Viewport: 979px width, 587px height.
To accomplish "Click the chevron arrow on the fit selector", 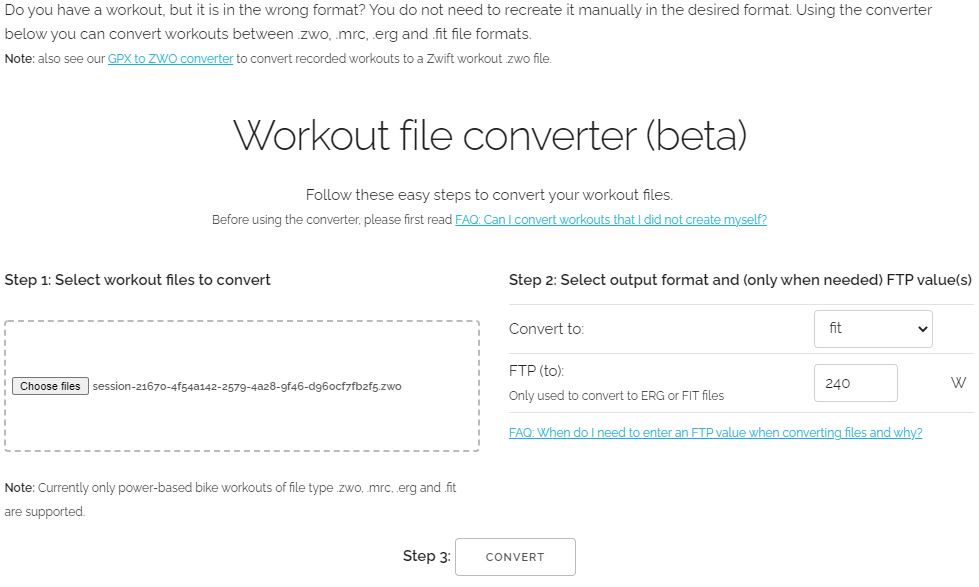I will 921,329.
